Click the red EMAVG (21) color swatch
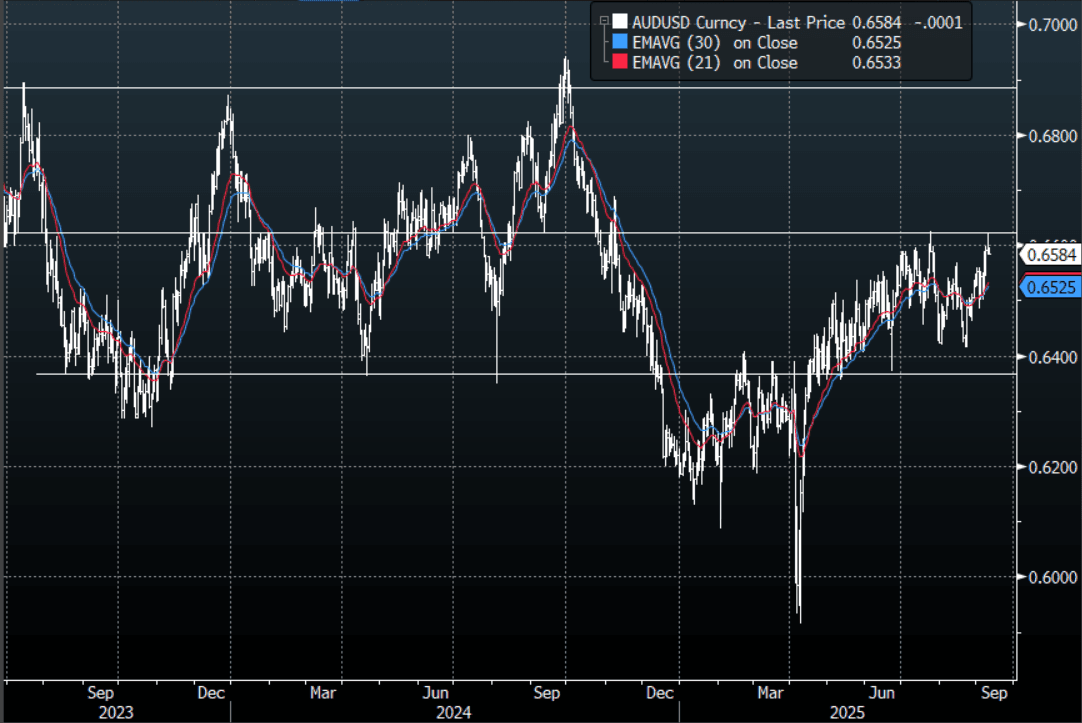The height and width of the screenshot is (723, 1082). (620, 62)
